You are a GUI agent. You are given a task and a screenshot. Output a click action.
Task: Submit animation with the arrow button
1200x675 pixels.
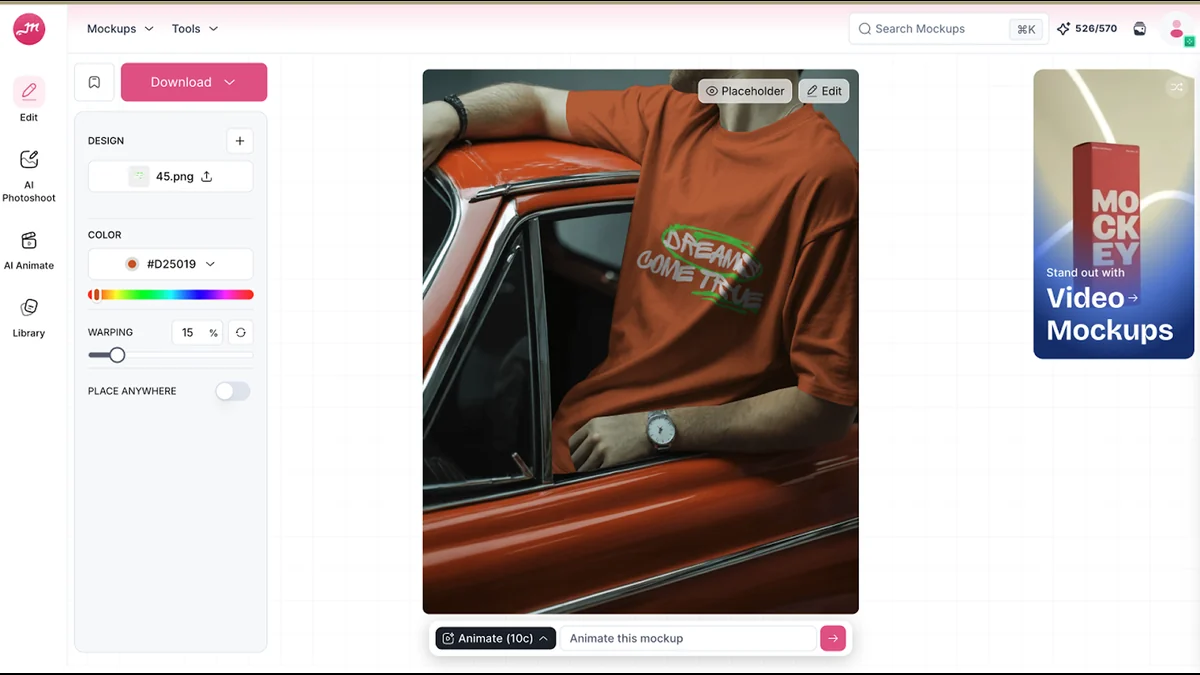tap(833, 638)
